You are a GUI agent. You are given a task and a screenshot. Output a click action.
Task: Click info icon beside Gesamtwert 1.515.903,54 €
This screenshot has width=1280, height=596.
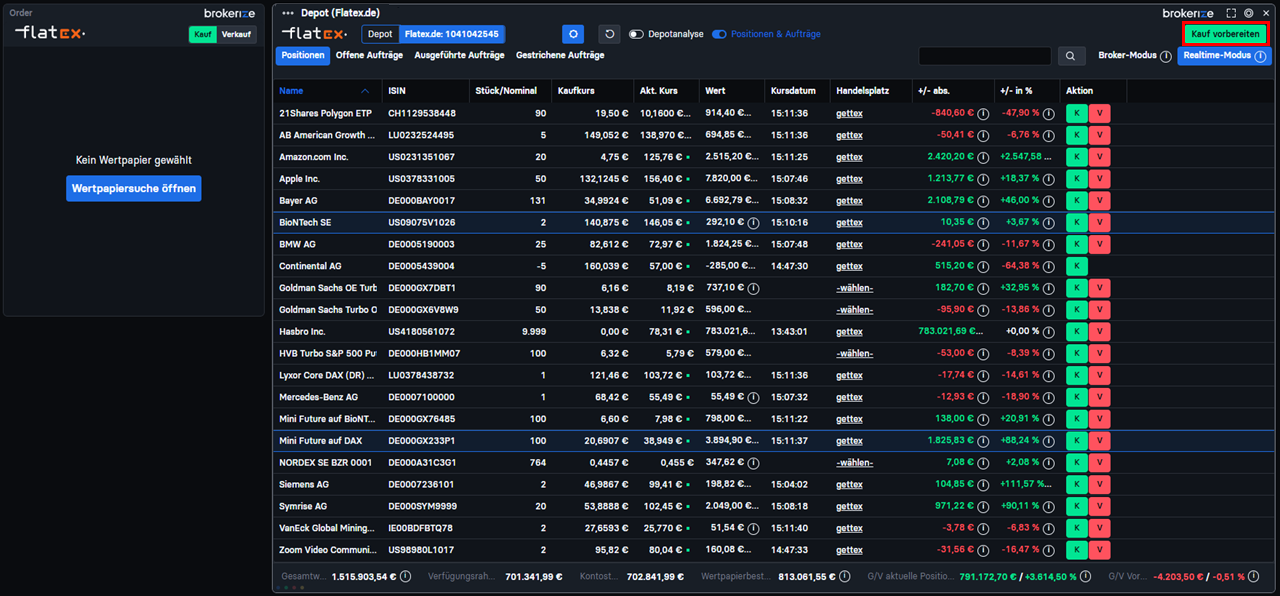[x=407, y=577]
